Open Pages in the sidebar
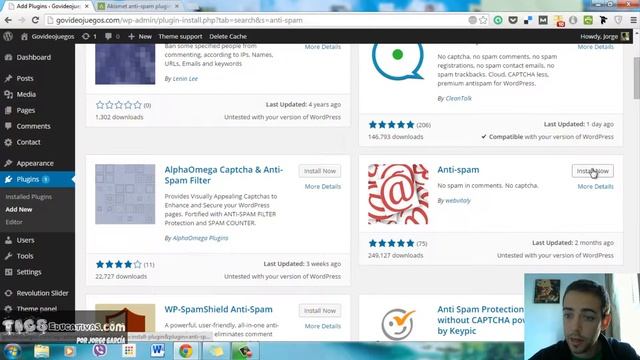 point(26,110)
